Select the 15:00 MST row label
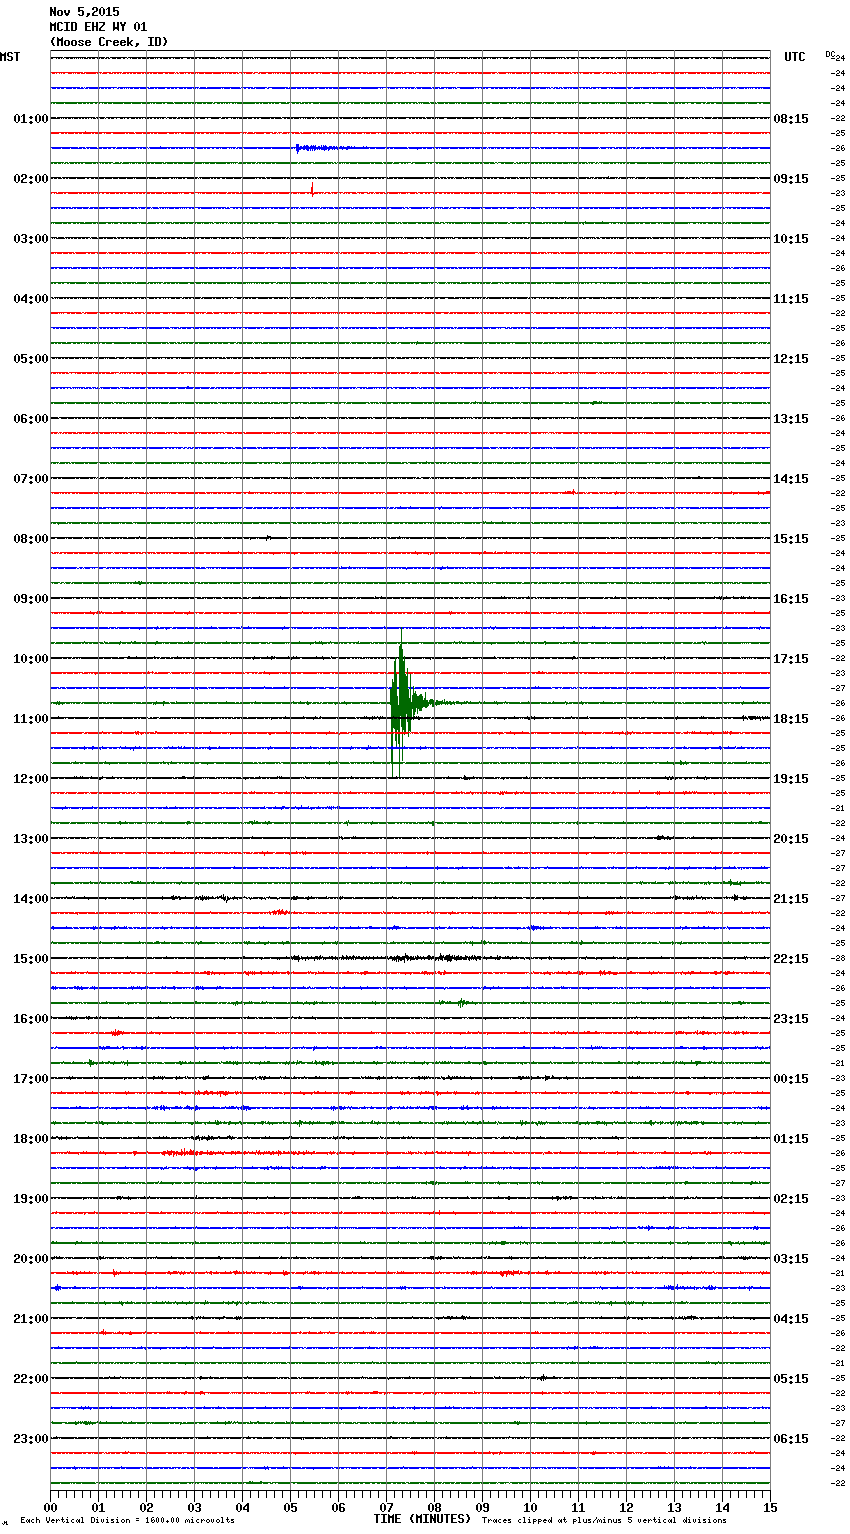The height and width of the screenshot is (1534, 850). (x=31, y=958)
